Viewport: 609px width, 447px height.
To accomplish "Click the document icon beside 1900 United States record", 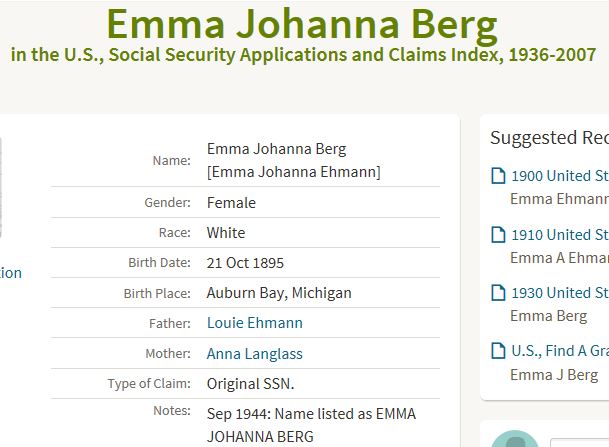I will tap(498, 176).
